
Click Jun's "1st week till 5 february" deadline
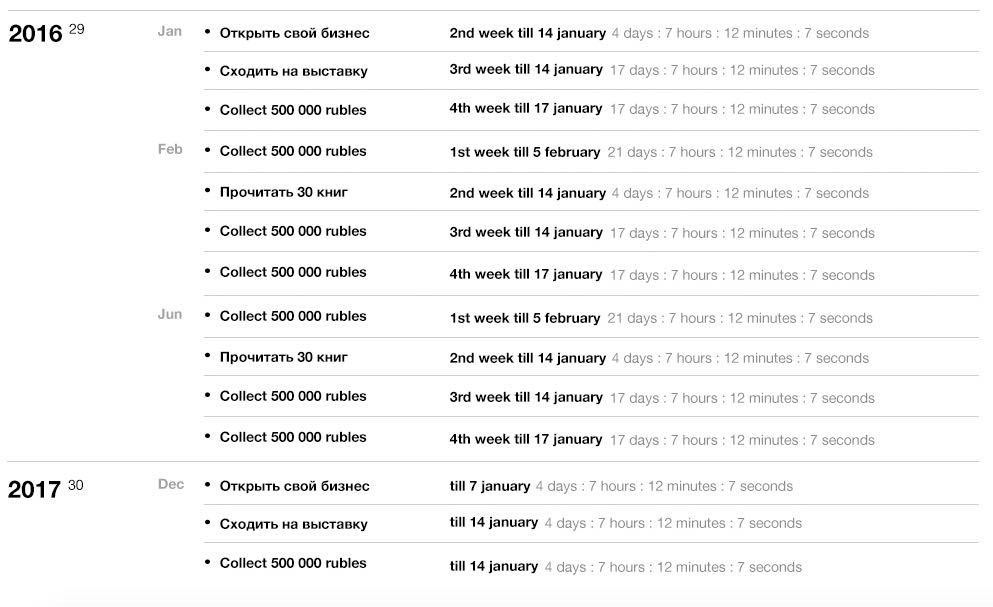click(x=525, y=318)
